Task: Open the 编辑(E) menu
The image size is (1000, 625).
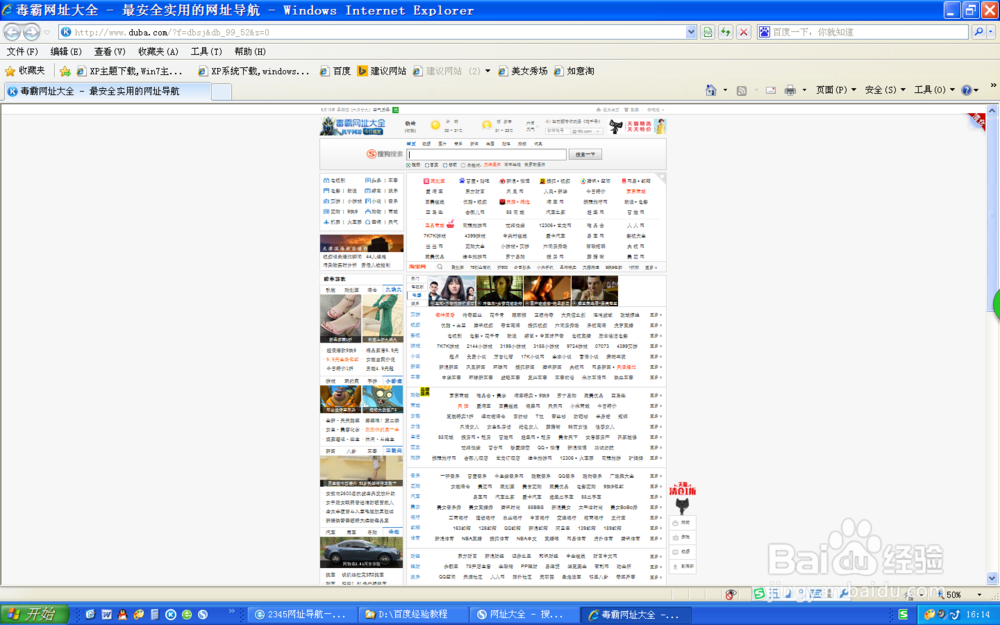Action: coord(66,52)
